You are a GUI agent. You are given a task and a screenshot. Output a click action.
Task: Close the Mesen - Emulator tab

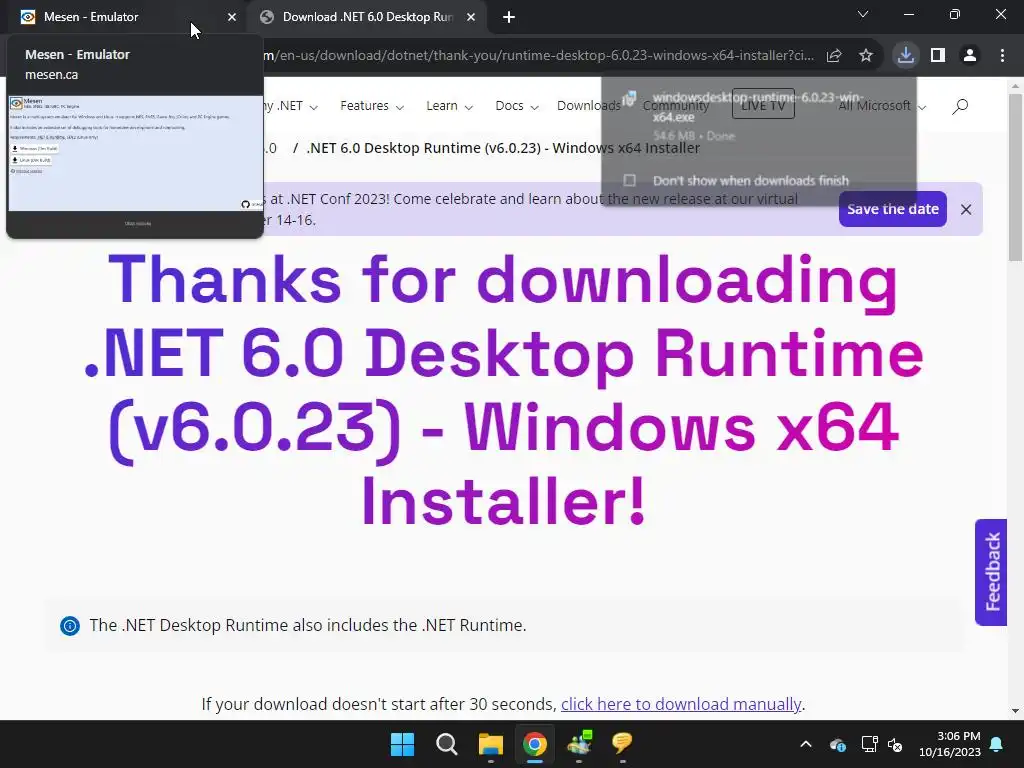[232, 17]
